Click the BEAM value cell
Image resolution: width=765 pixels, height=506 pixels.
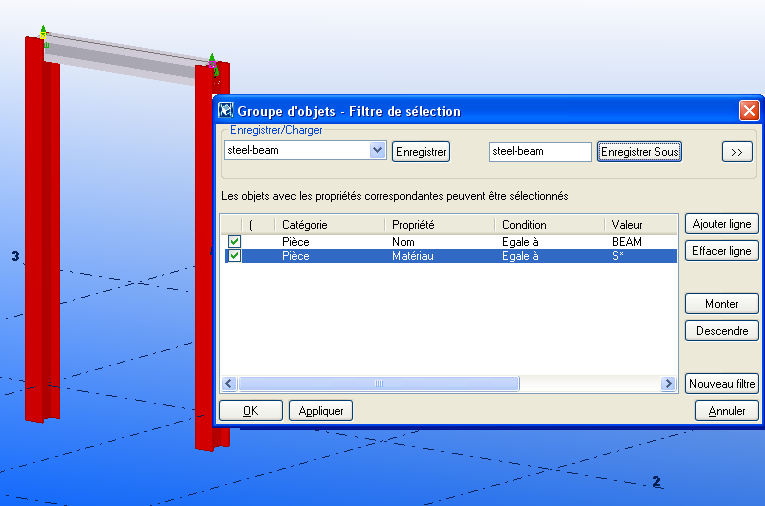coord(626,242)
